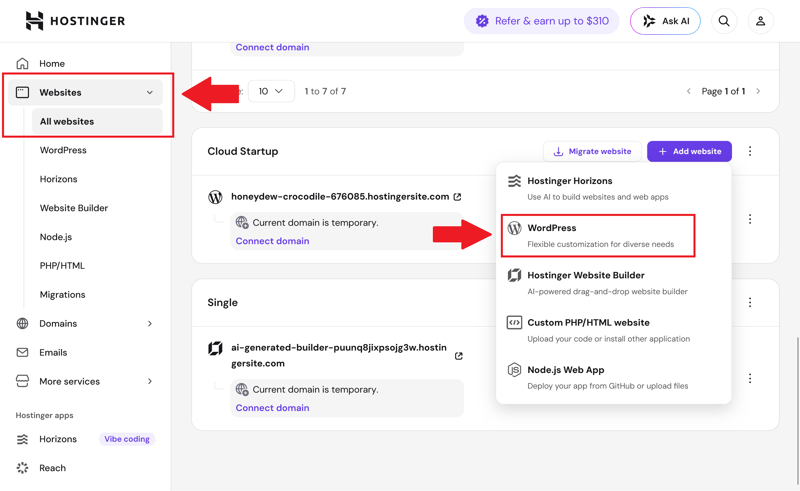Click Refer & earn up to $310 banner

coord(541,21)
